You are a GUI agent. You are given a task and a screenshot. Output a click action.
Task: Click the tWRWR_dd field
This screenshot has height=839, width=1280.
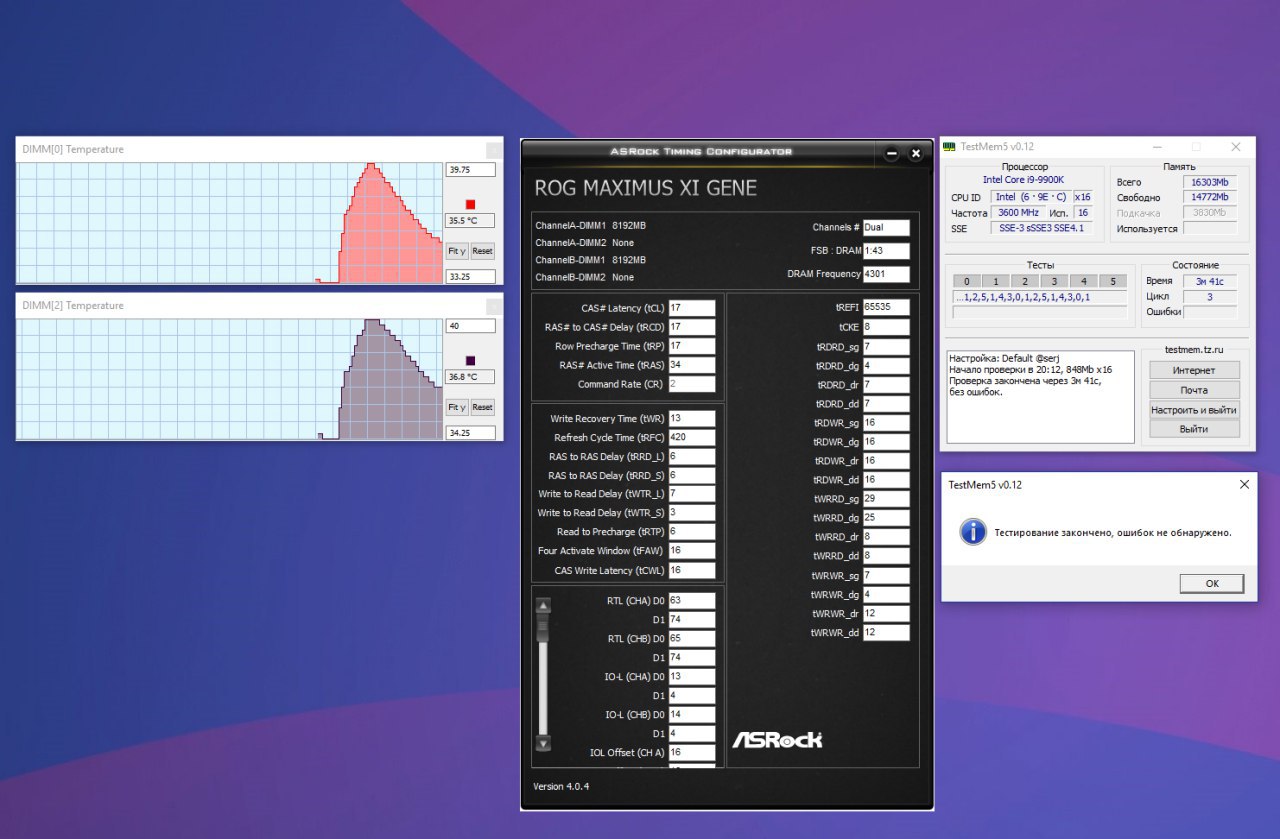(x=886, y=633)
